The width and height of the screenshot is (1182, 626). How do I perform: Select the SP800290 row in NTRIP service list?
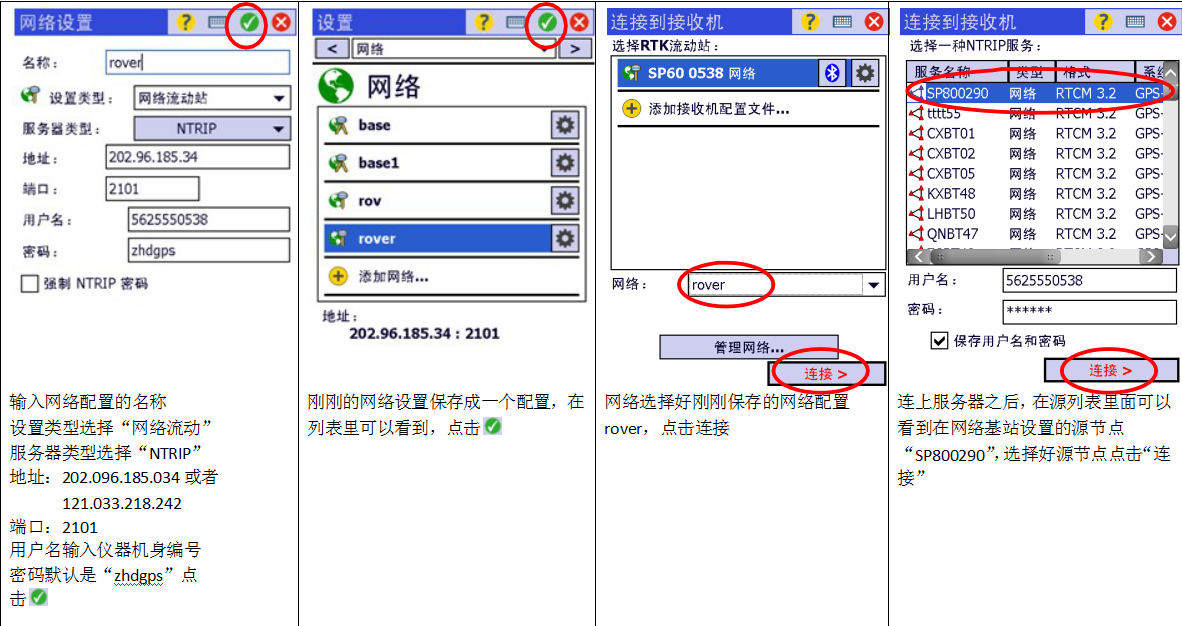pos(1036,94)
